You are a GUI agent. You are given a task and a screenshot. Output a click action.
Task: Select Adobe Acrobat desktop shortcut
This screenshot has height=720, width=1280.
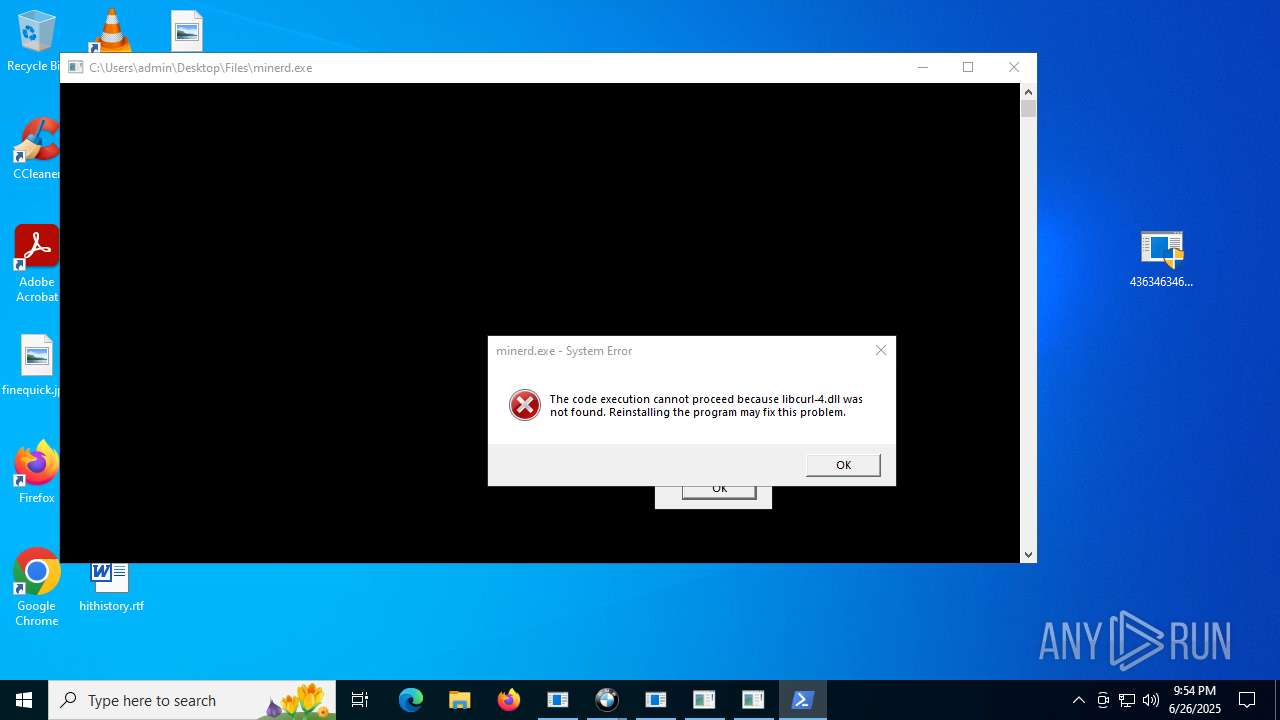[36, 263]
